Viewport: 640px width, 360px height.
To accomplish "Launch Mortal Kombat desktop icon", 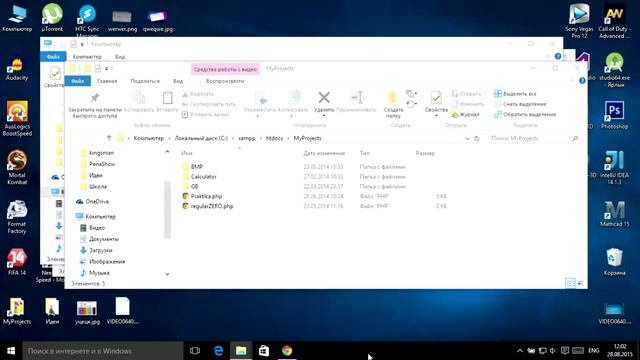I will click(x=17, y=167).
